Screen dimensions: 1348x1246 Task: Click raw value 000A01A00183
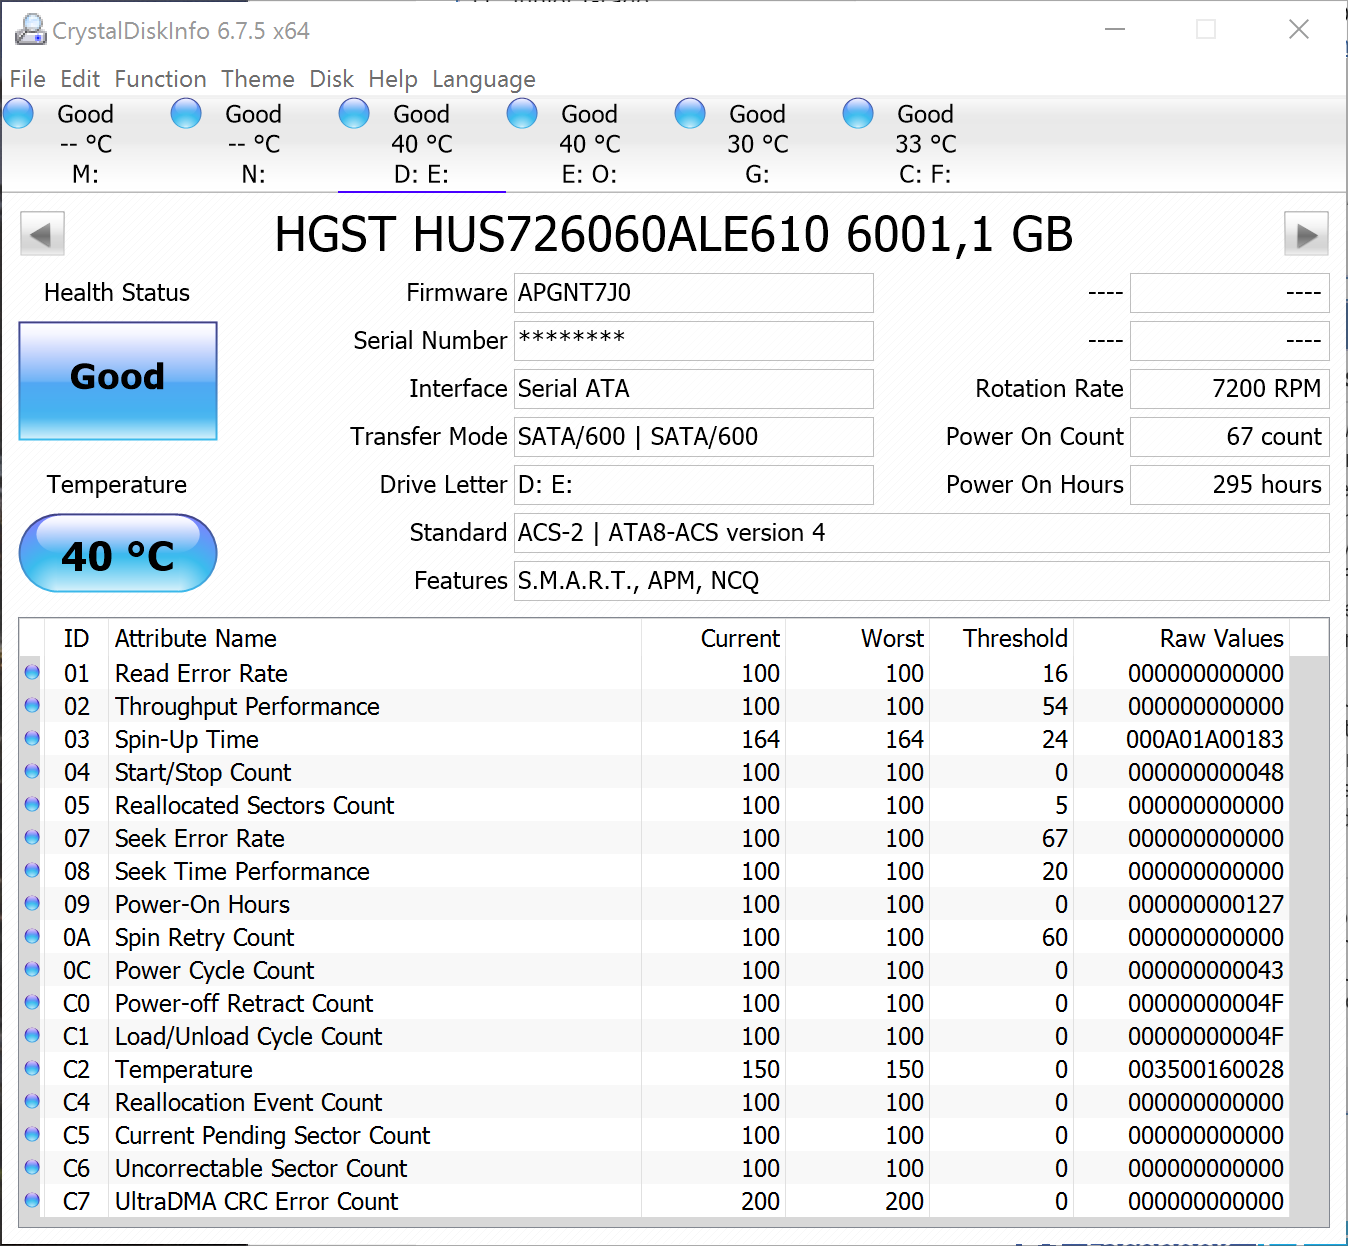coord(1205,739)
